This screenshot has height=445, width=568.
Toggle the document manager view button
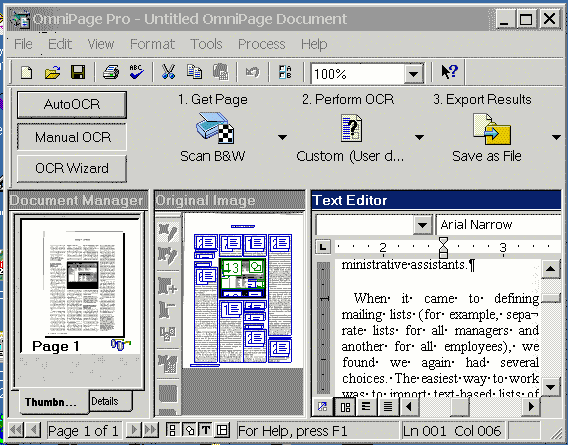pyautogui.click(x=172, y=430)
